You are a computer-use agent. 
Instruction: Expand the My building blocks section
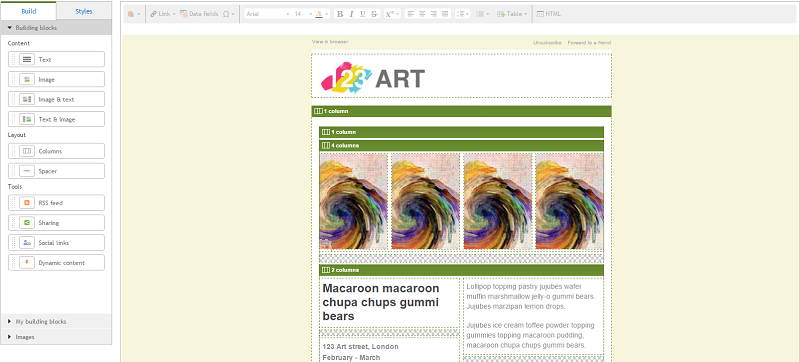56,322
